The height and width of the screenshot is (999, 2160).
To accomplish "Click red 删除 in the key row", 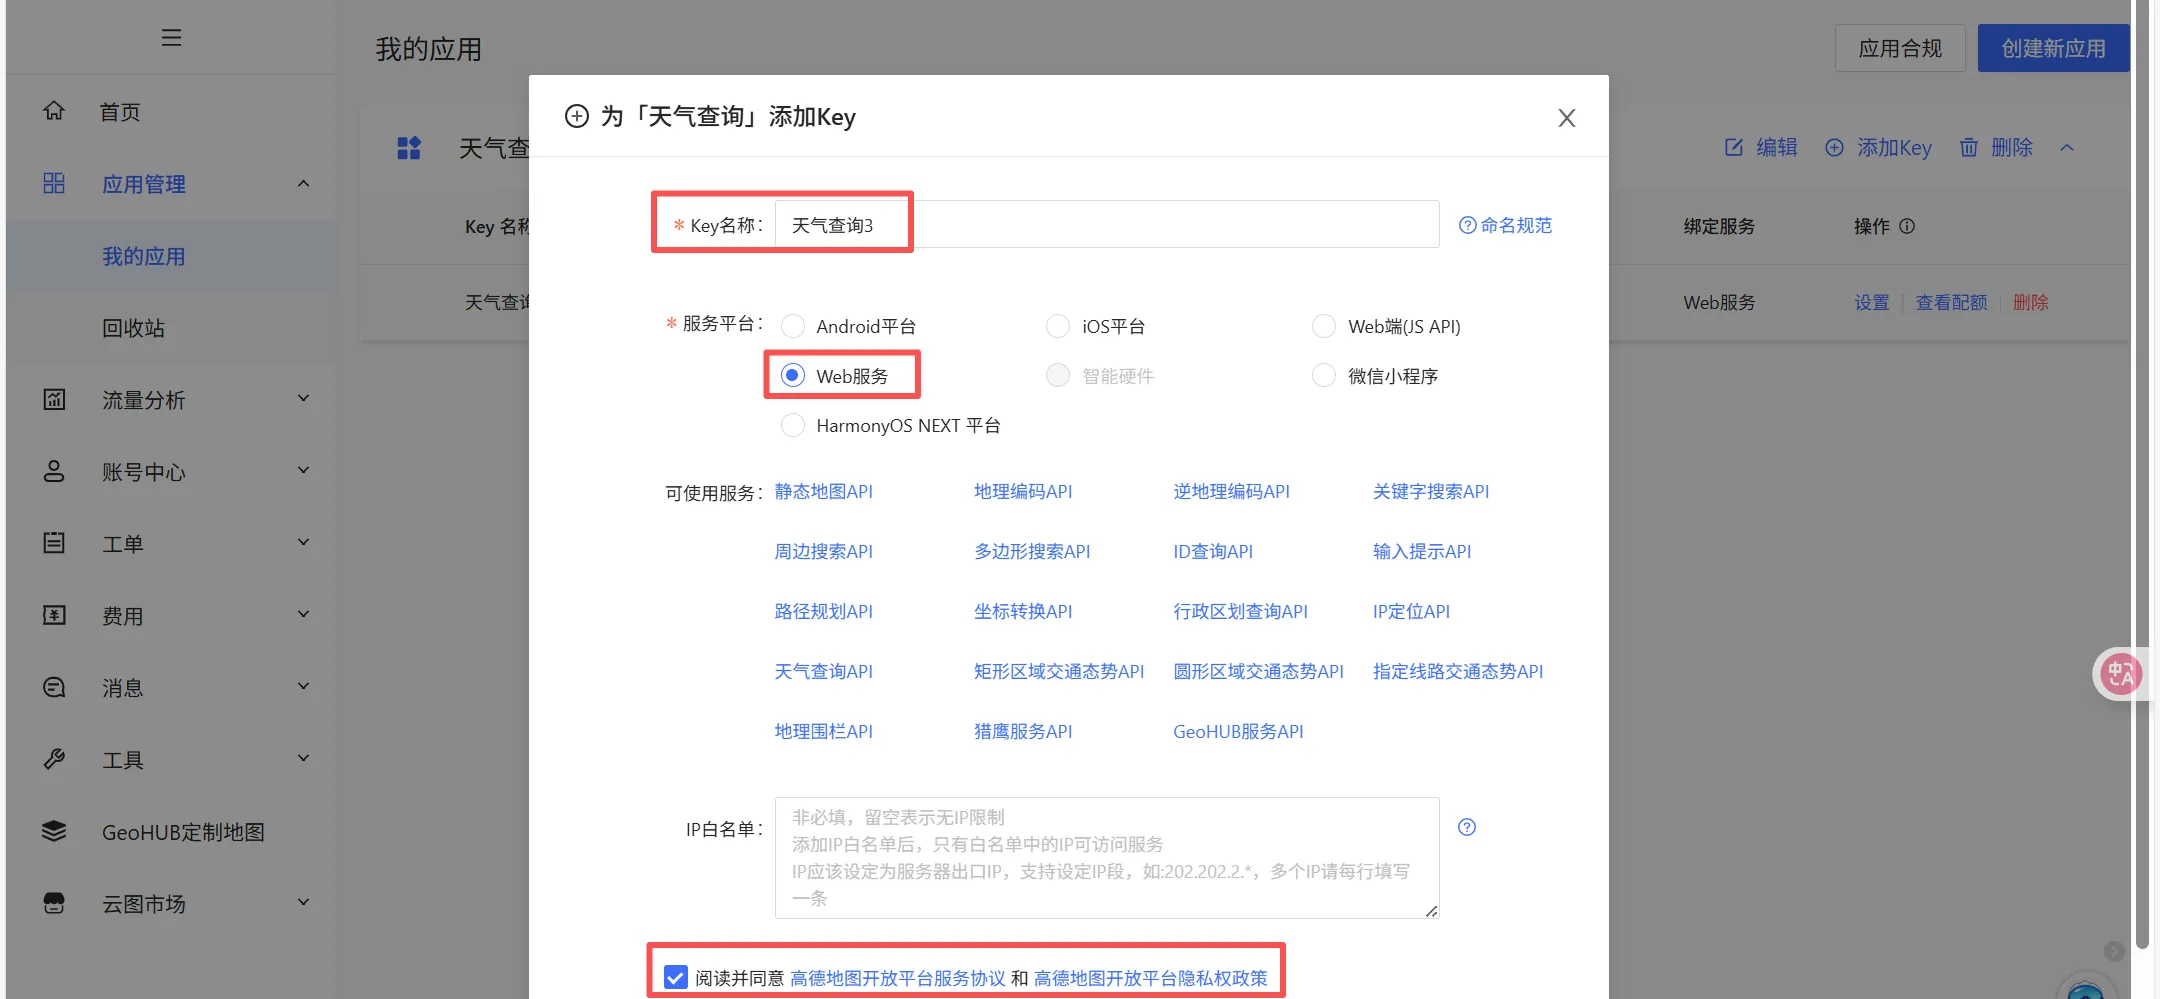I will click(x=2030, y=302).
